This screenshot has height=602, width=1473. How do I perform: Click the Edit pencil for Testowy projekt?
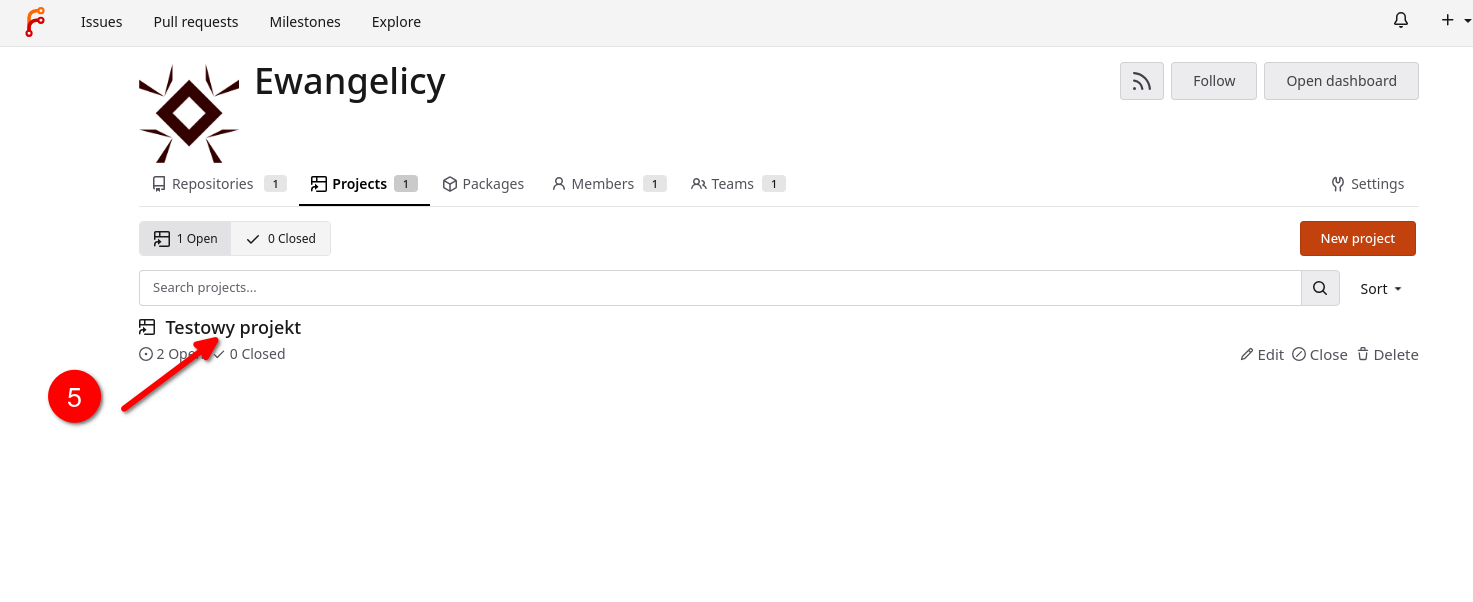(x=1261, y=355)
